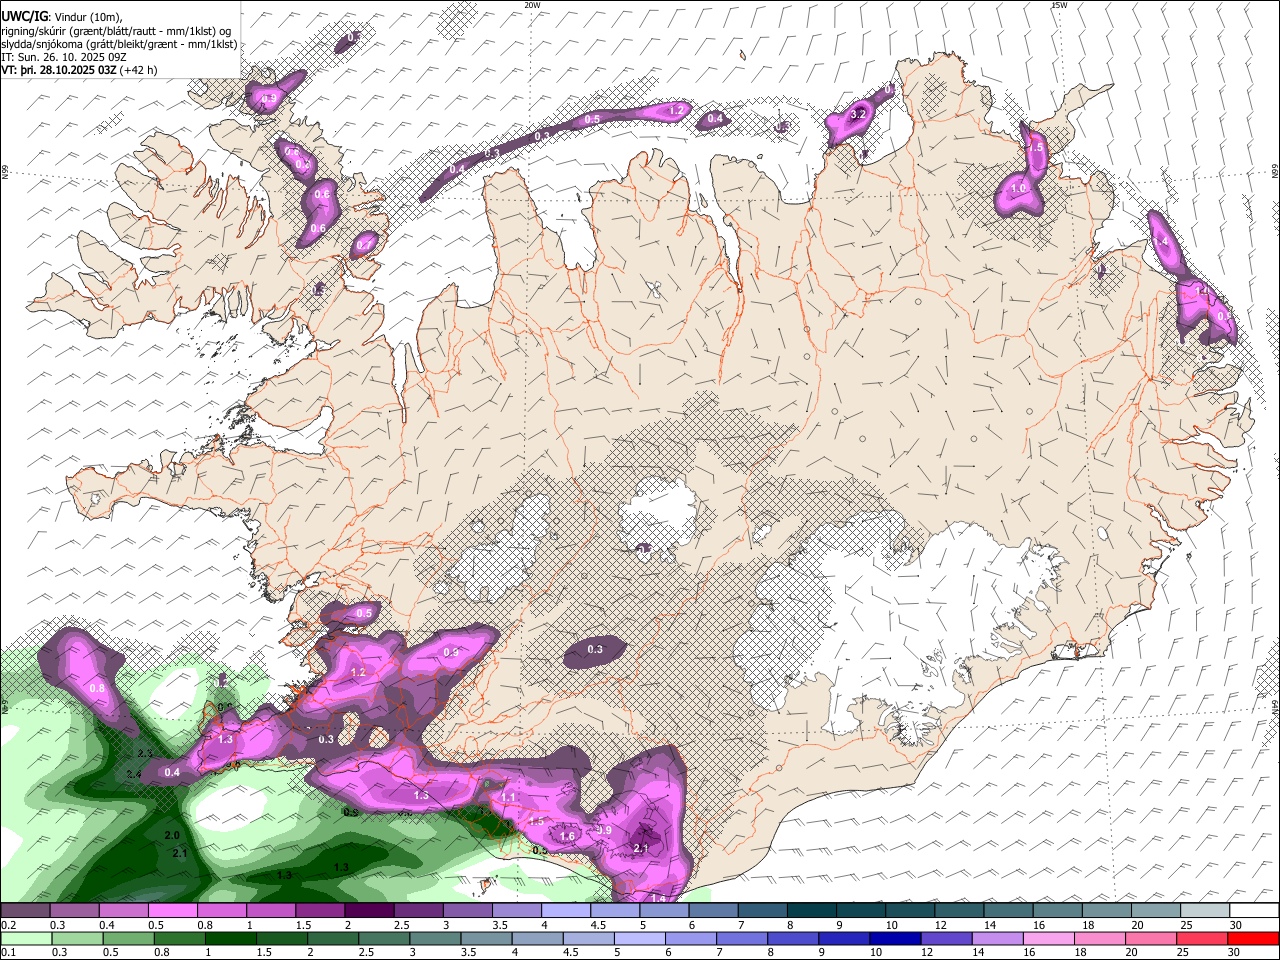This screenshot has height=960, width=1280.
Task: Select the dusky mauve 0.2 snow swatch
Action: (25, 910)
